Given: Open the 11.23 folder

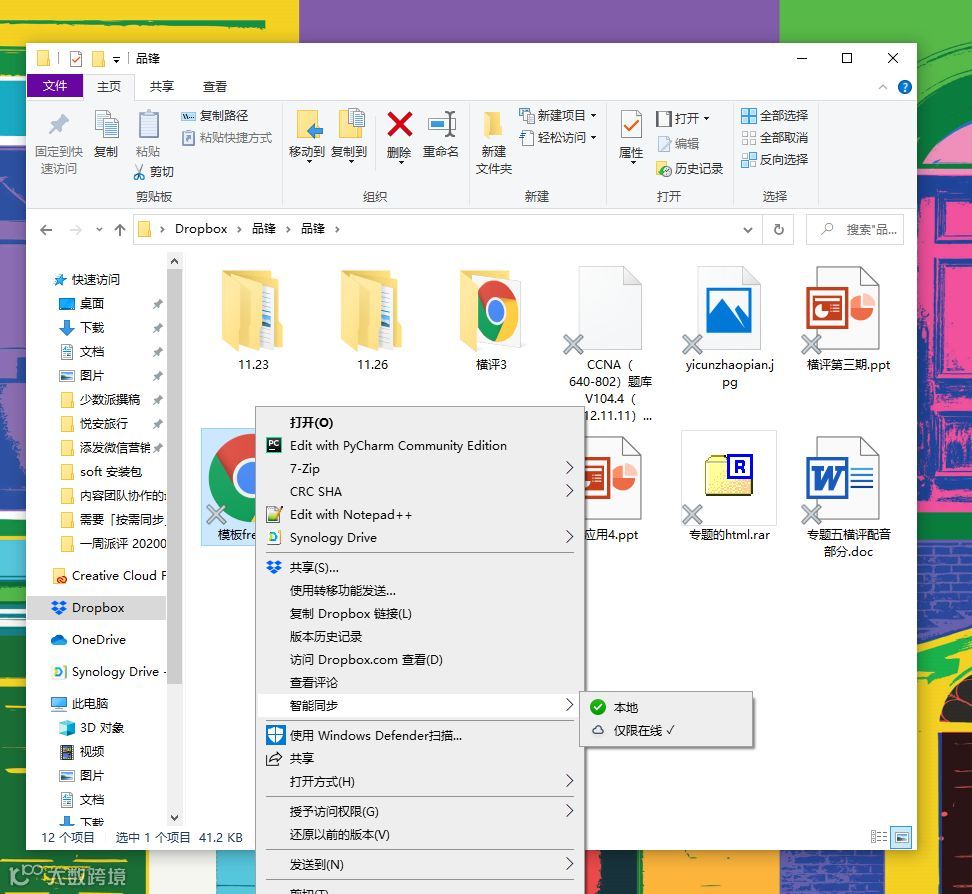Looking at the screenshot, I should point(253,320).
